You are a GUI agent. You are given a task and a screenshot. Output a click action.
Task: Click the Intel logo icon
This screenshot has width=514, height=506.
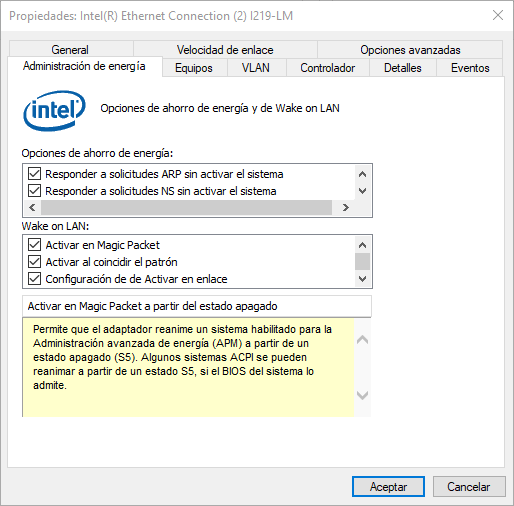[x=54, y=110]
